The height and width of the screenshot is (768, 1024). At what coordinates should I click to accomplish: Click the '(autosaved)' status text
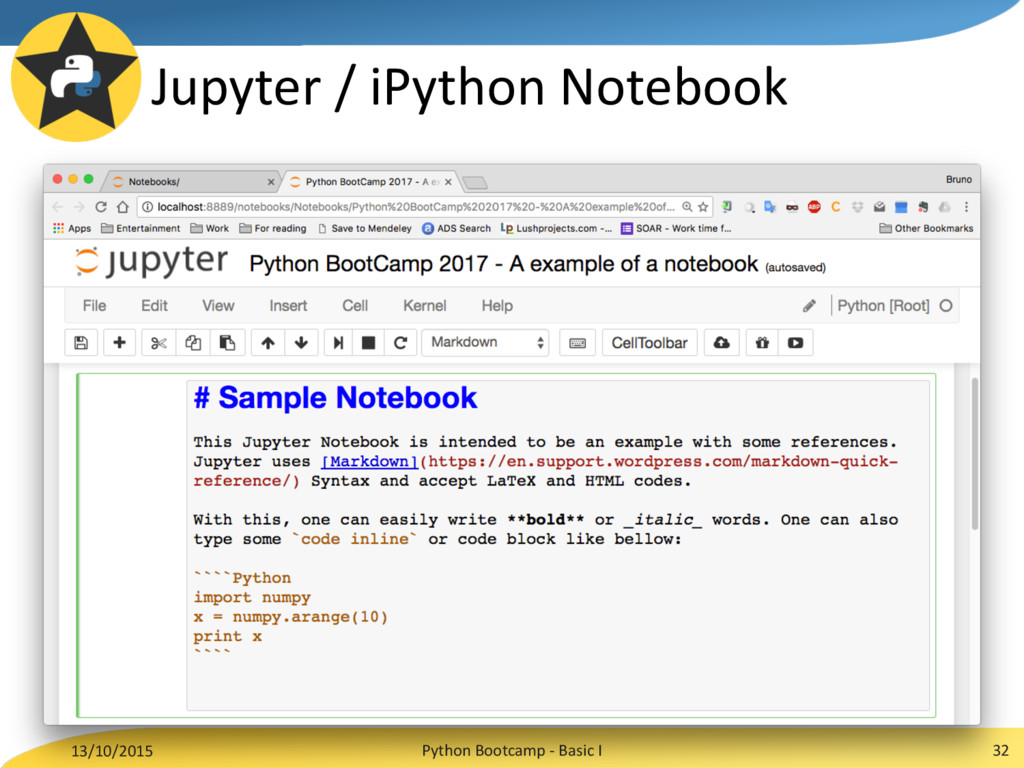[795, 267]
